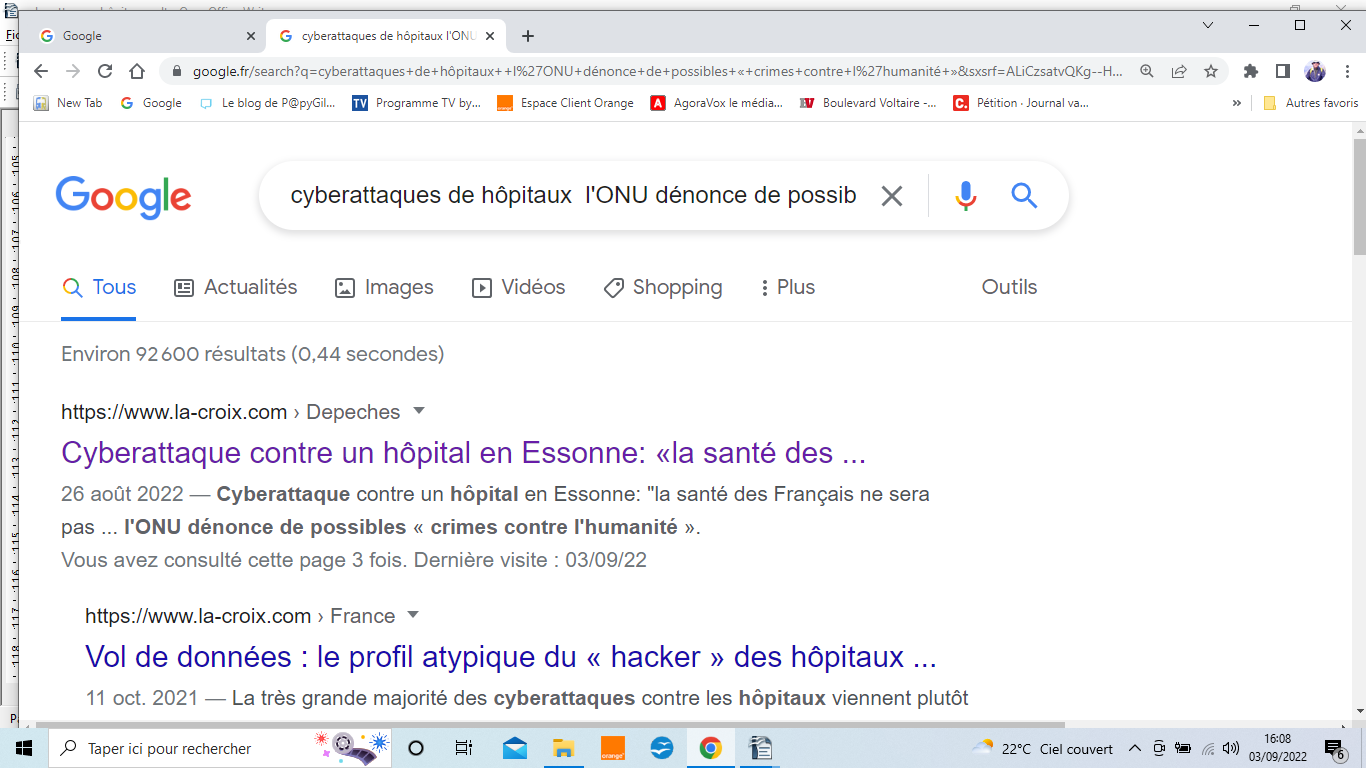Open the New Tab bookmark
This screenshot has height=768, width=1366.
pyautogui.click(x=68, y=103)
